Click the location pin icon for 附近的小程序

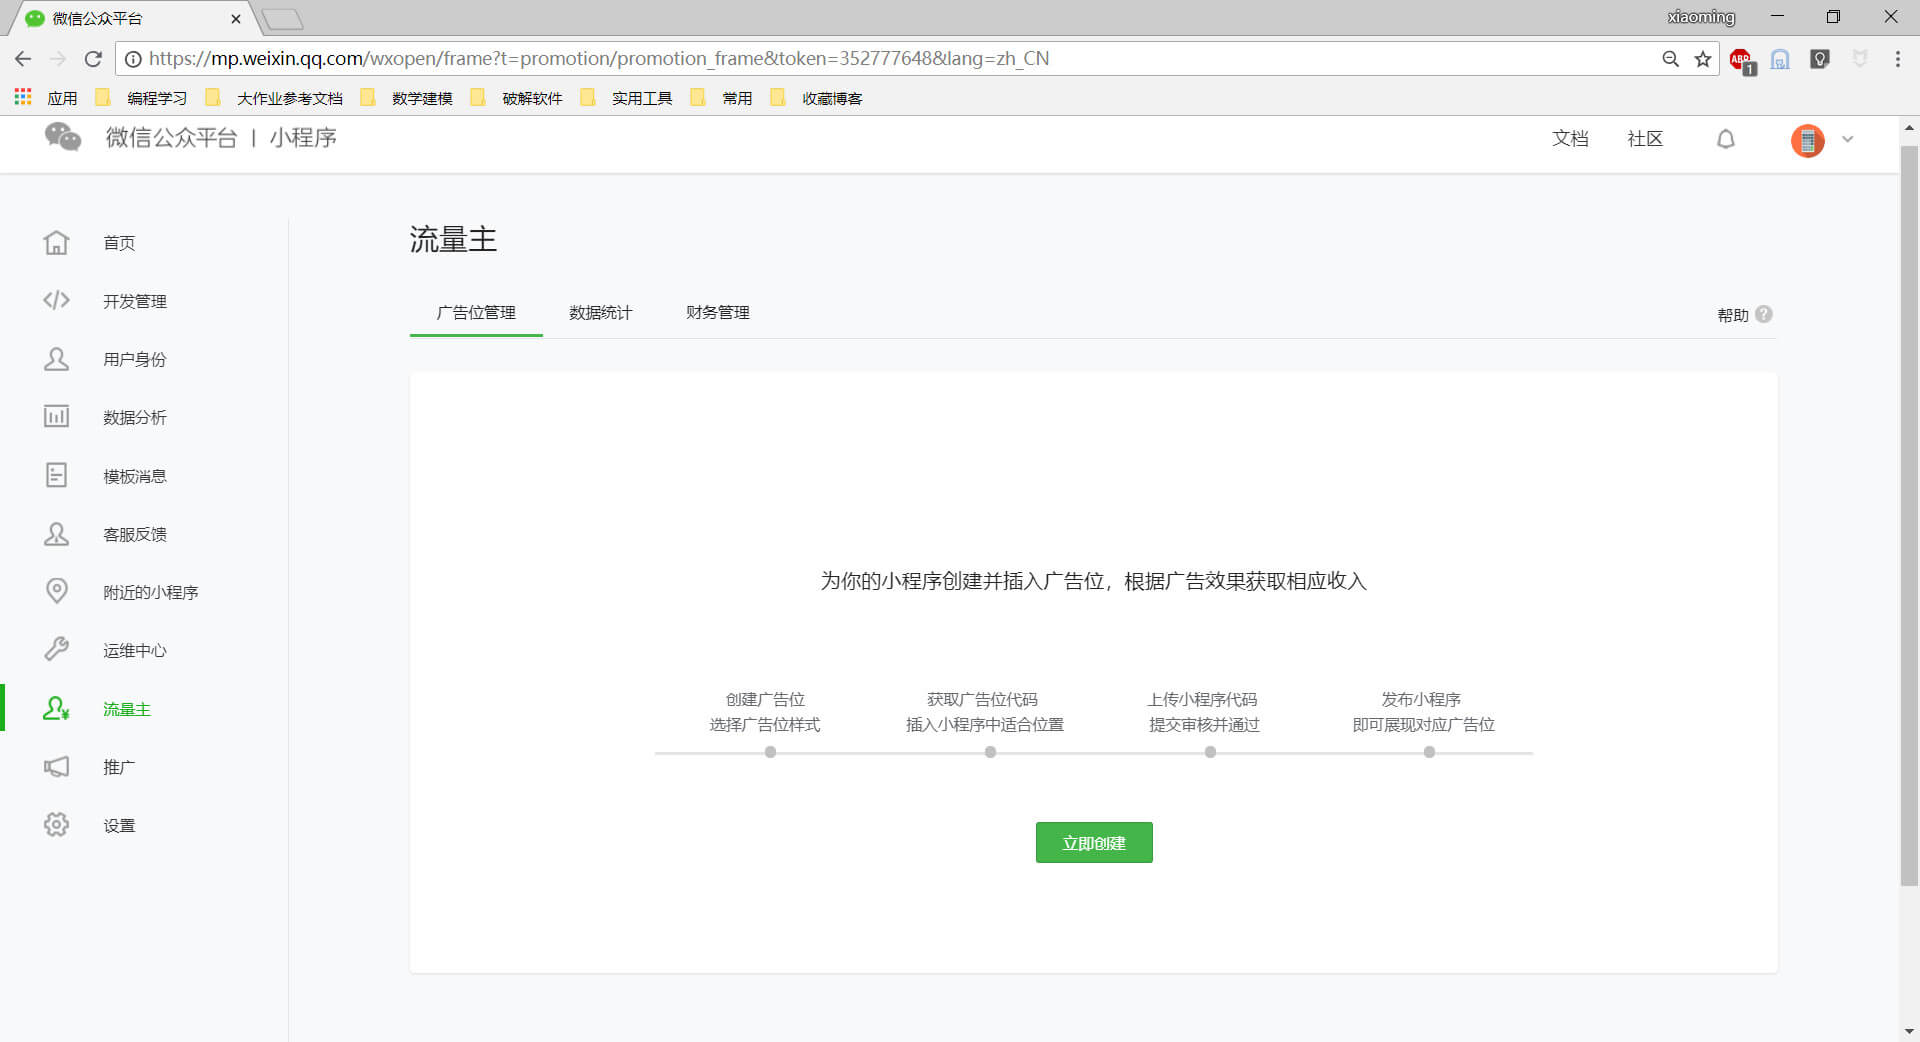[57, 591]
